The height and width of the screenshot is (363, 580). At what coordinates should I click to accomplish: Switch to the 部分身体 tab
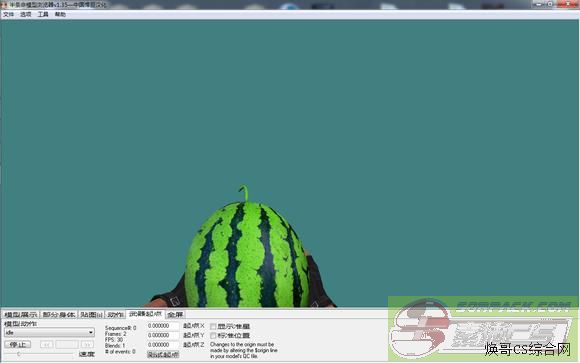tap(59, 315)
